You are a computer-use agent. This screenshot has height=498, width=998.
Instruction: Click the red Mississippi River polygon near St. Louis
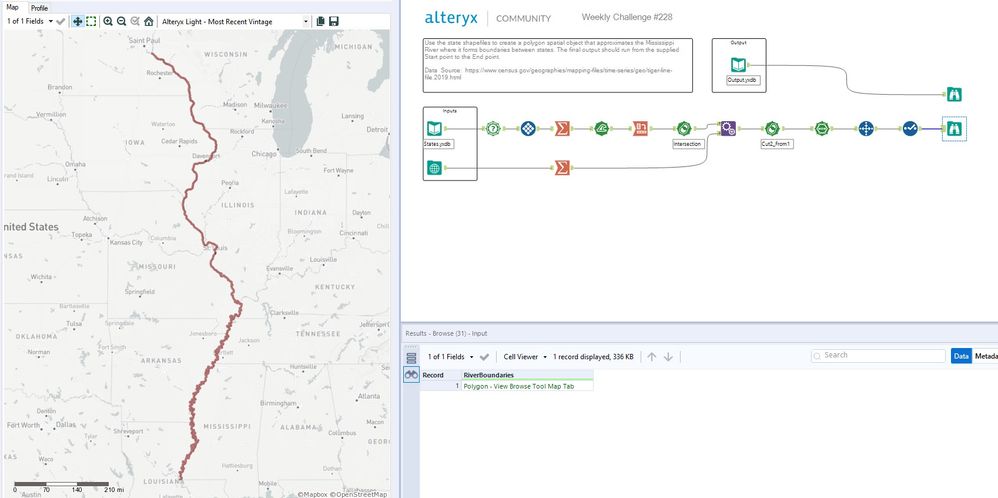click(213, 250)
